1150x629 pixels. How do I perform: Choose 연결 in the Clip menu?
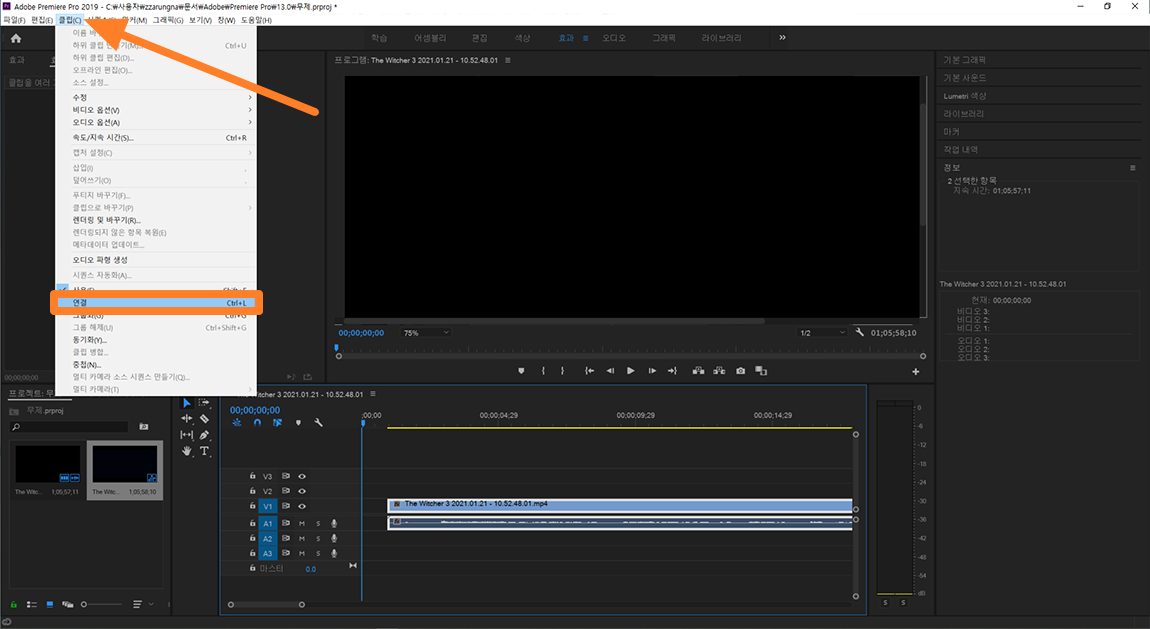[157, 303]
